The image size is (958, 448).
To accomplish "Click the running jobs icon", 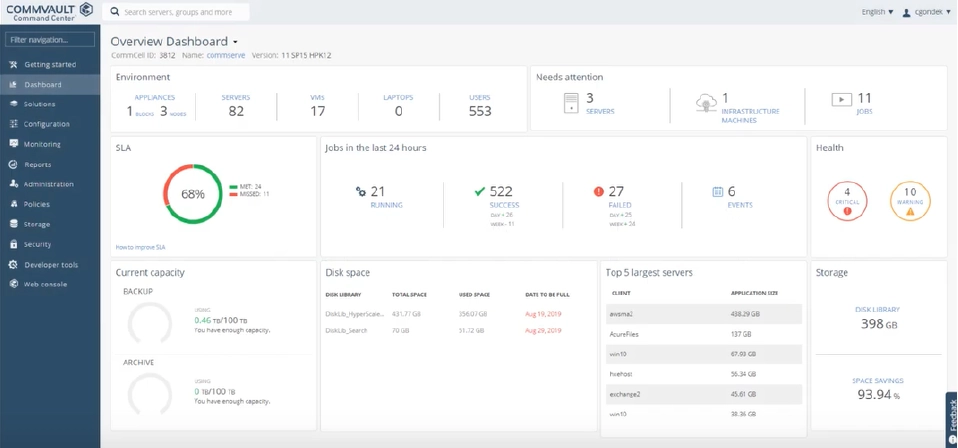I will point(361,191).
